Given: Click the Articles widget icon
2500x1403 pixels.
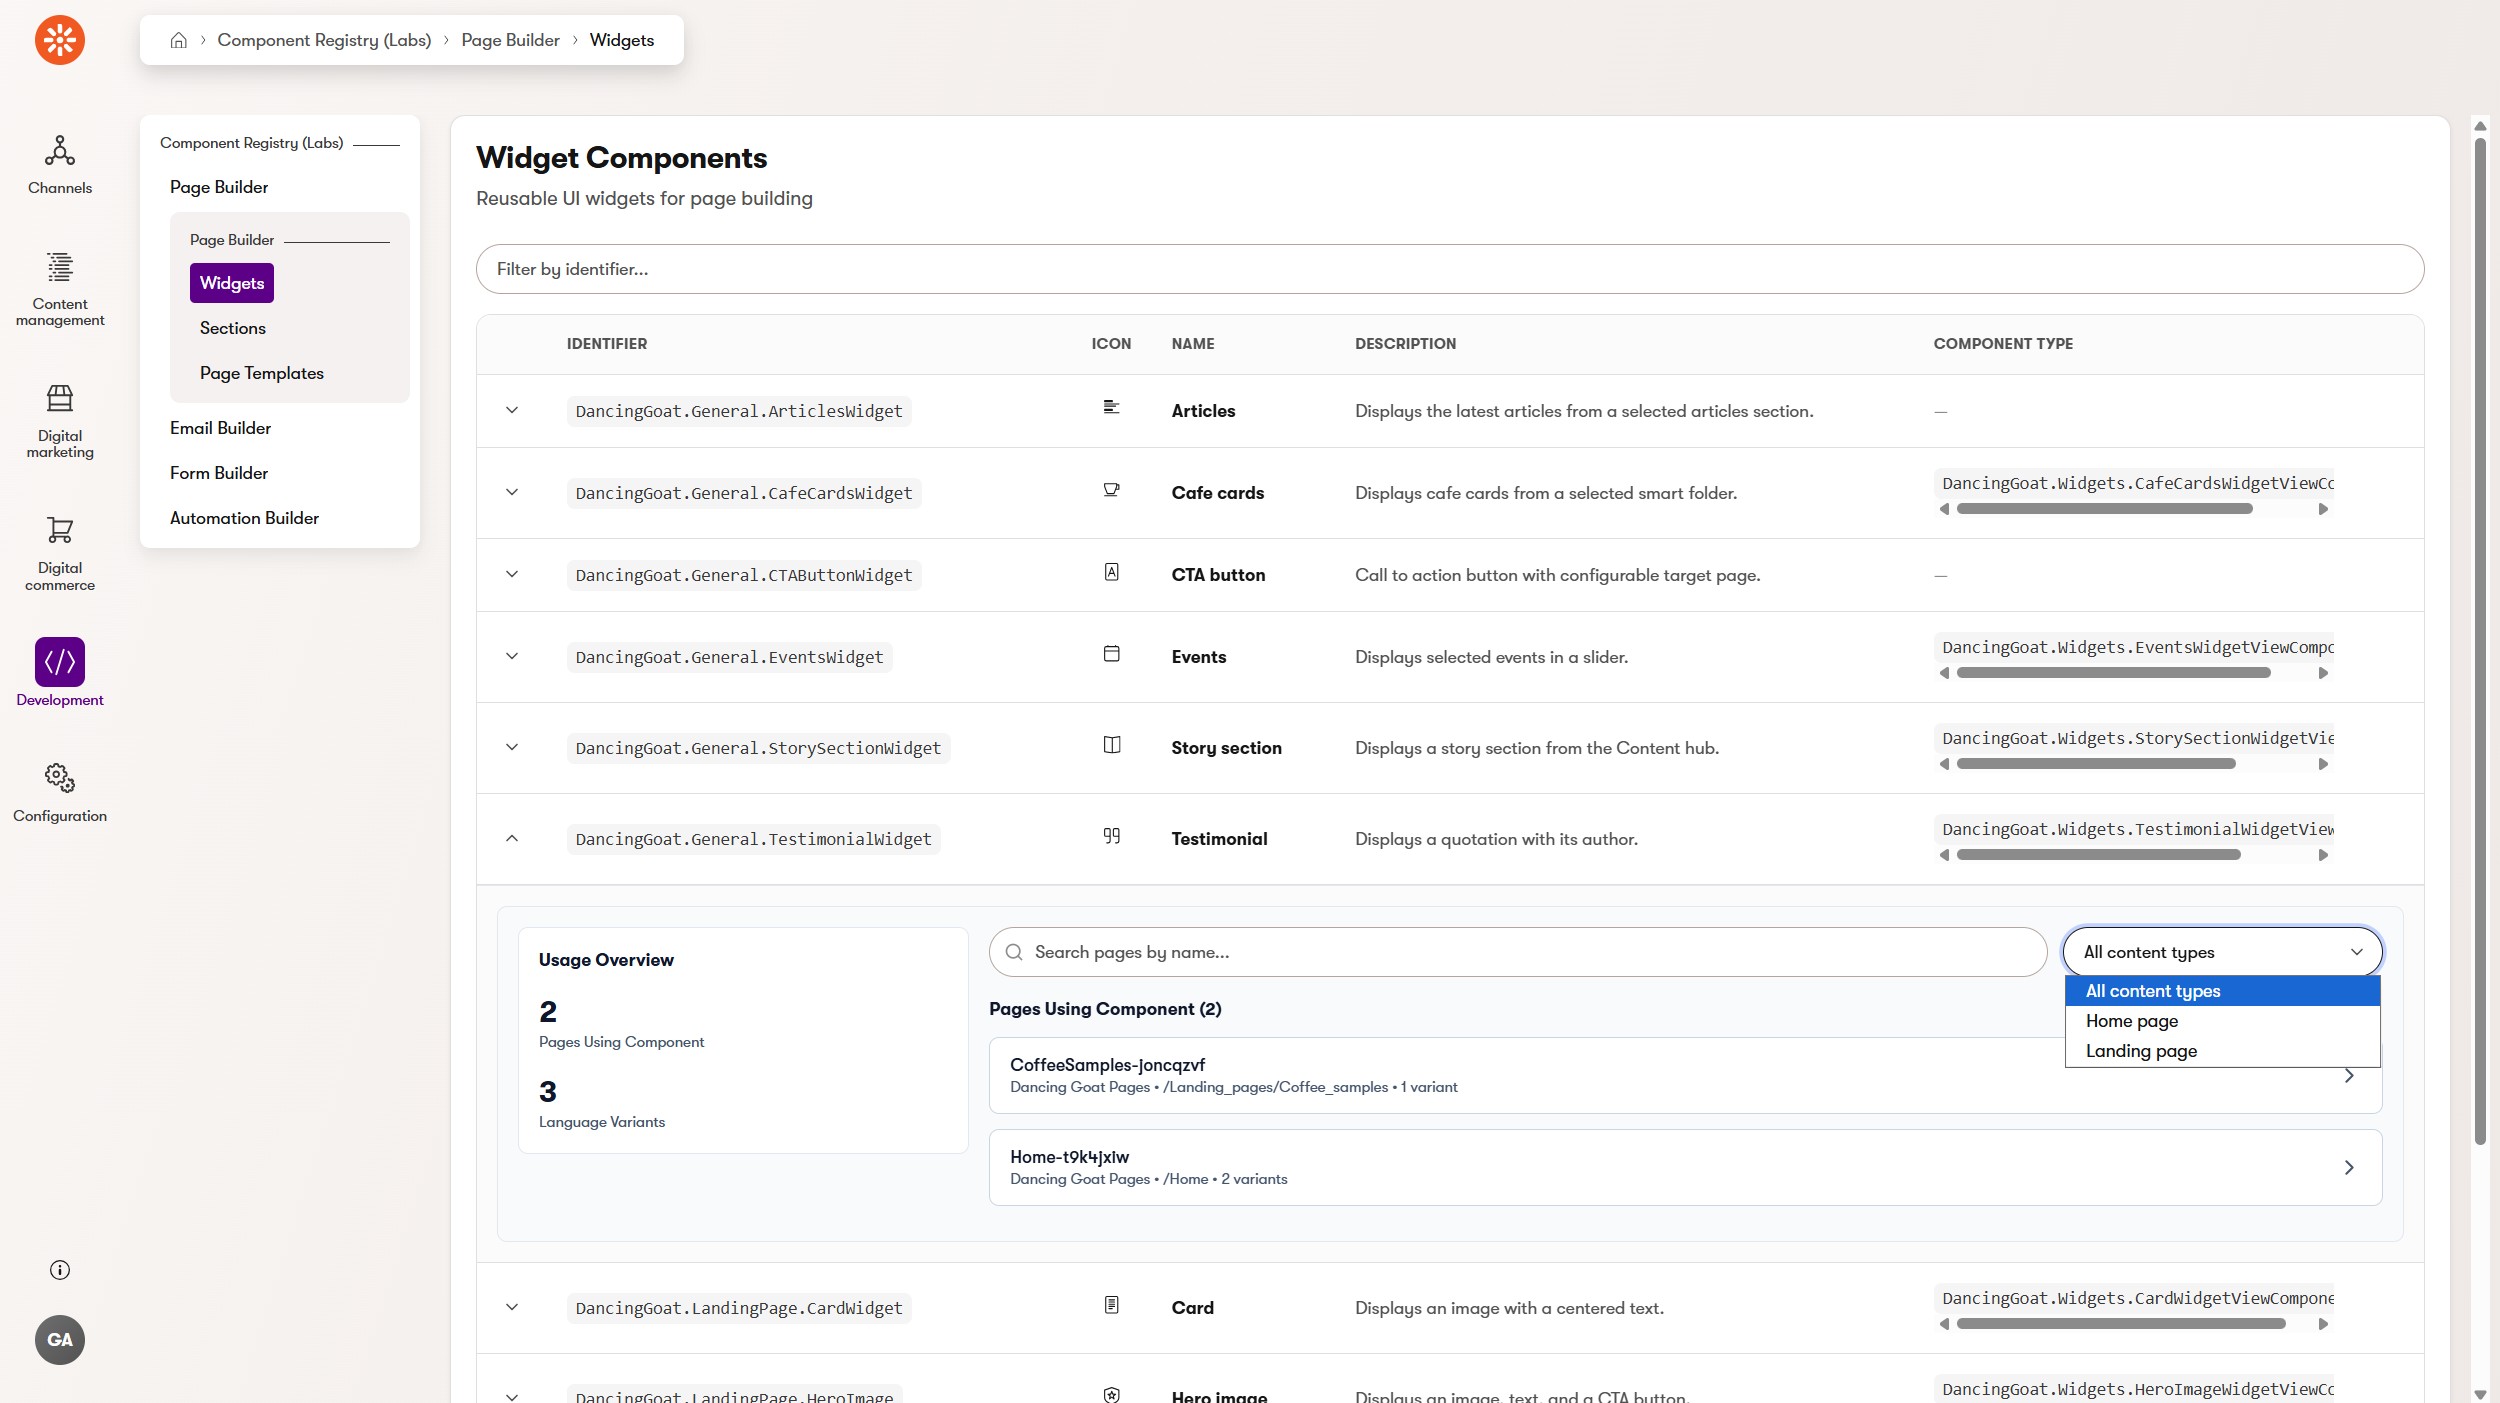Looking at the screenshot, I should pos(1111,407).
